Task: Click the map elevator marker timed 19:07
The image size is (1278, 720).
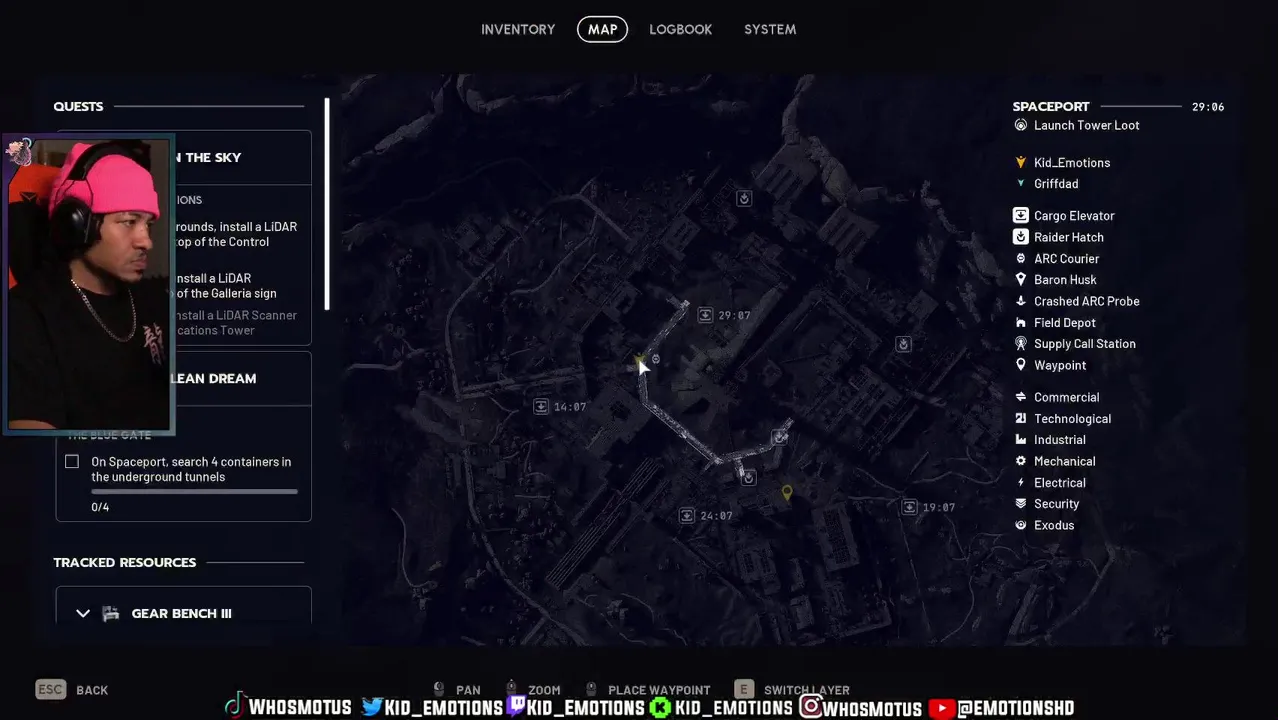Action: [909, 507]
